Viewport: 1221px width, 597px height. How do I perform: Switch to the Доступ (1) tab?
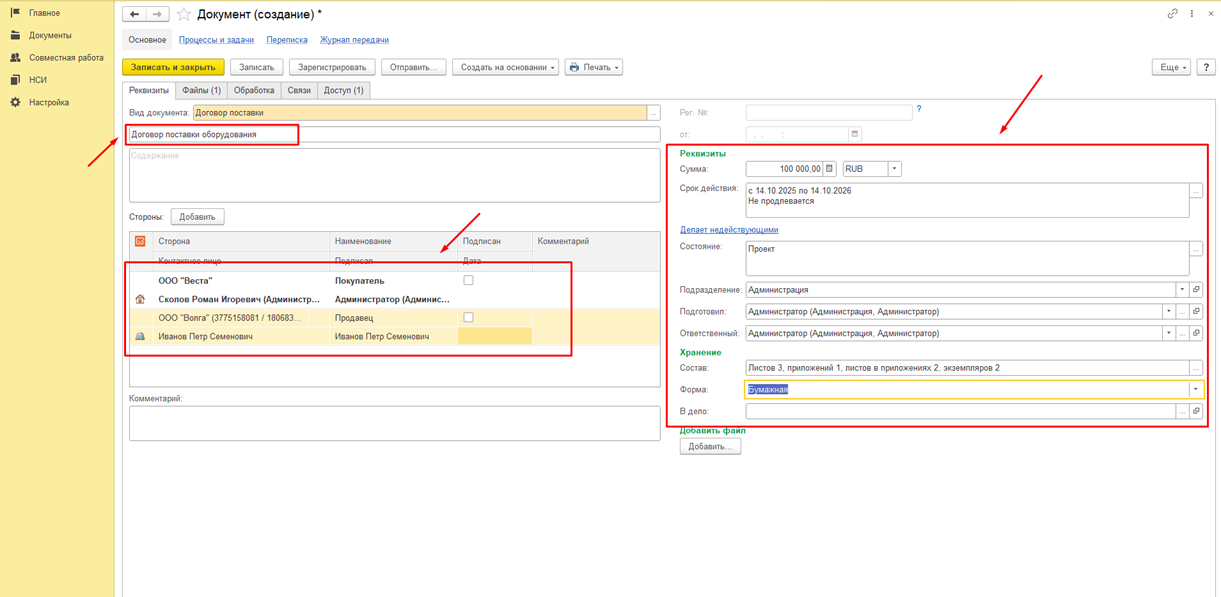344,90
